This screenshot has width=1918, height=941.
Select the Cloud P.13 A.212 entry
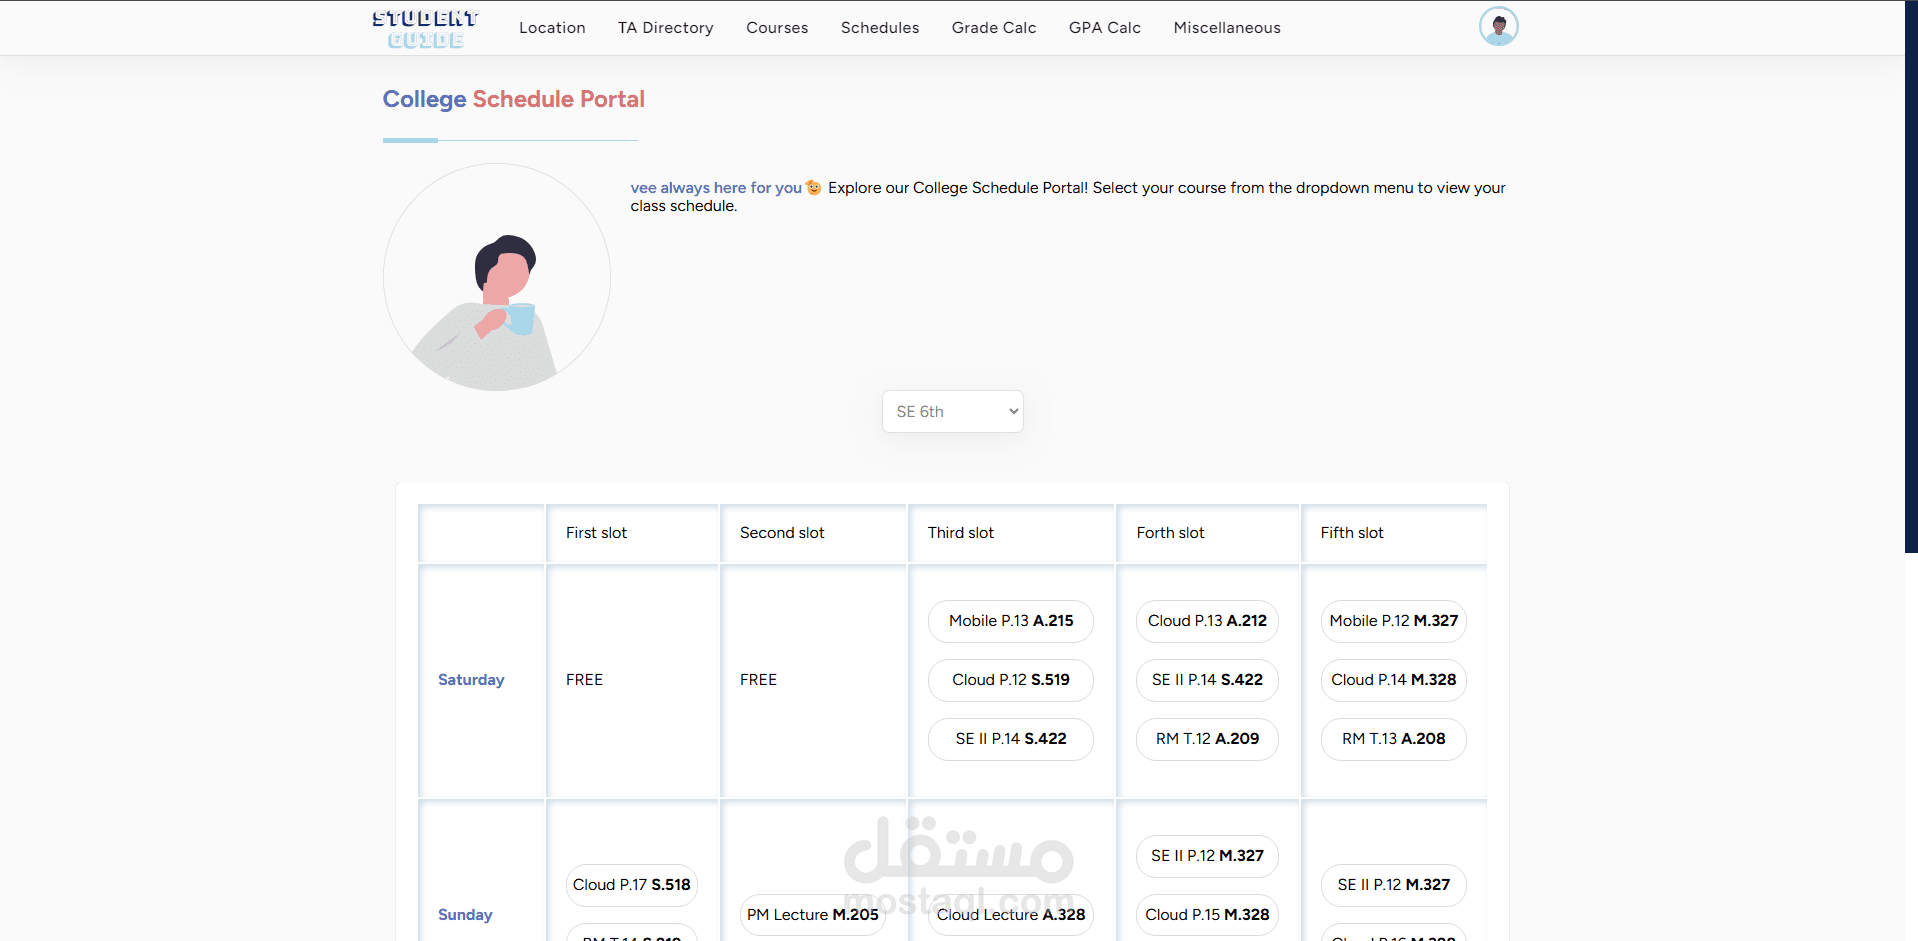point(1207,621)
